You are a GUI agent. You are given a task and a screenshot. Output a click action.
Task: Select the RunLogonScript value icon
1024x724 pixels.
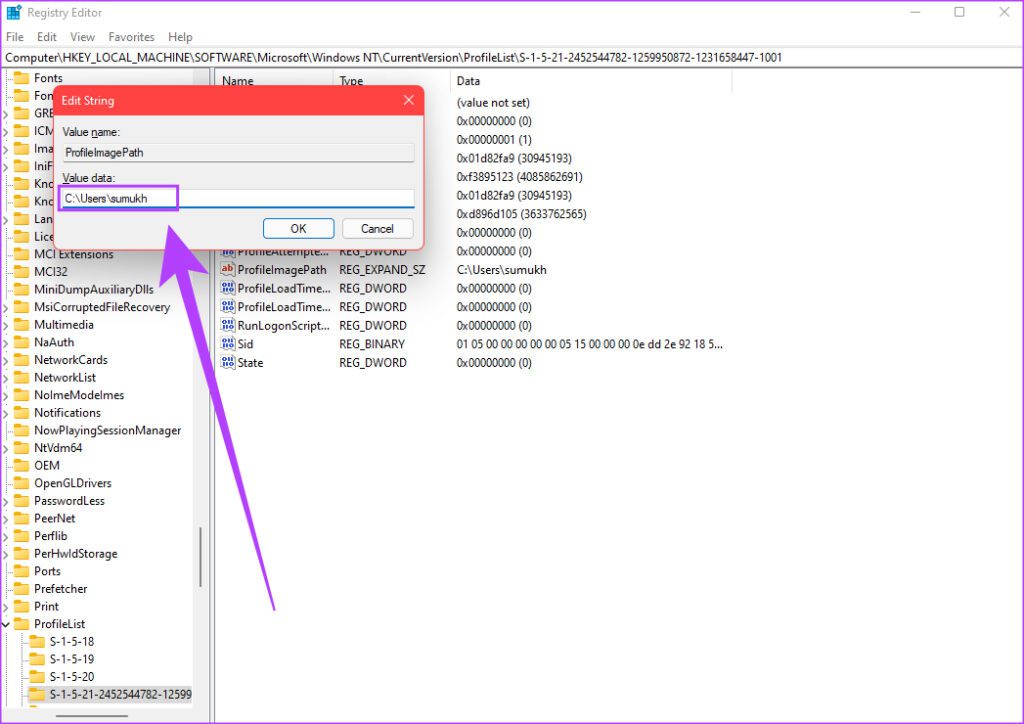[227, 325]
